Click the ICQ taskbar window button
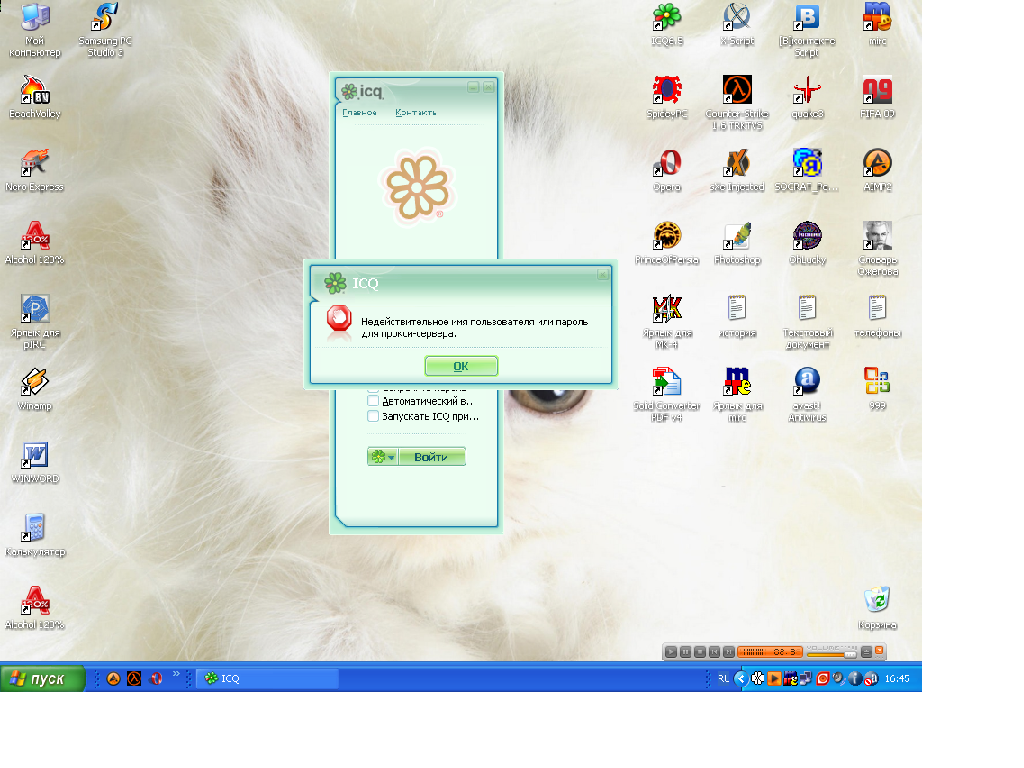Viewport: 1024px width, 768px height. [267, 678]
